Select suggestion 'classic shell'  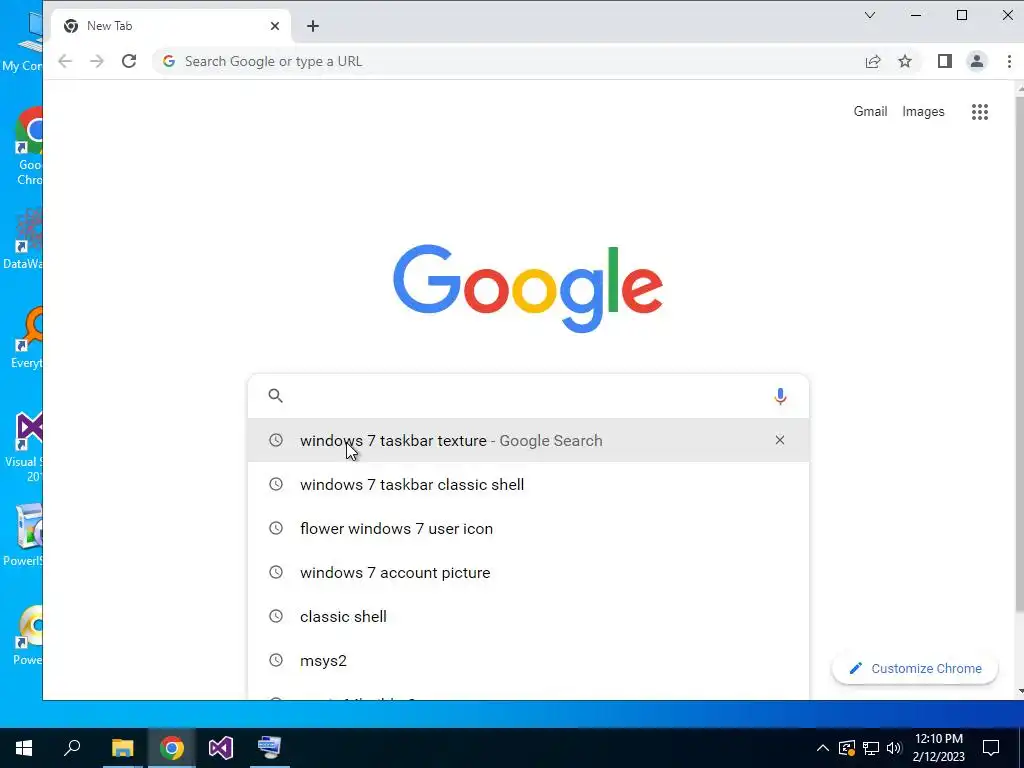528,616
